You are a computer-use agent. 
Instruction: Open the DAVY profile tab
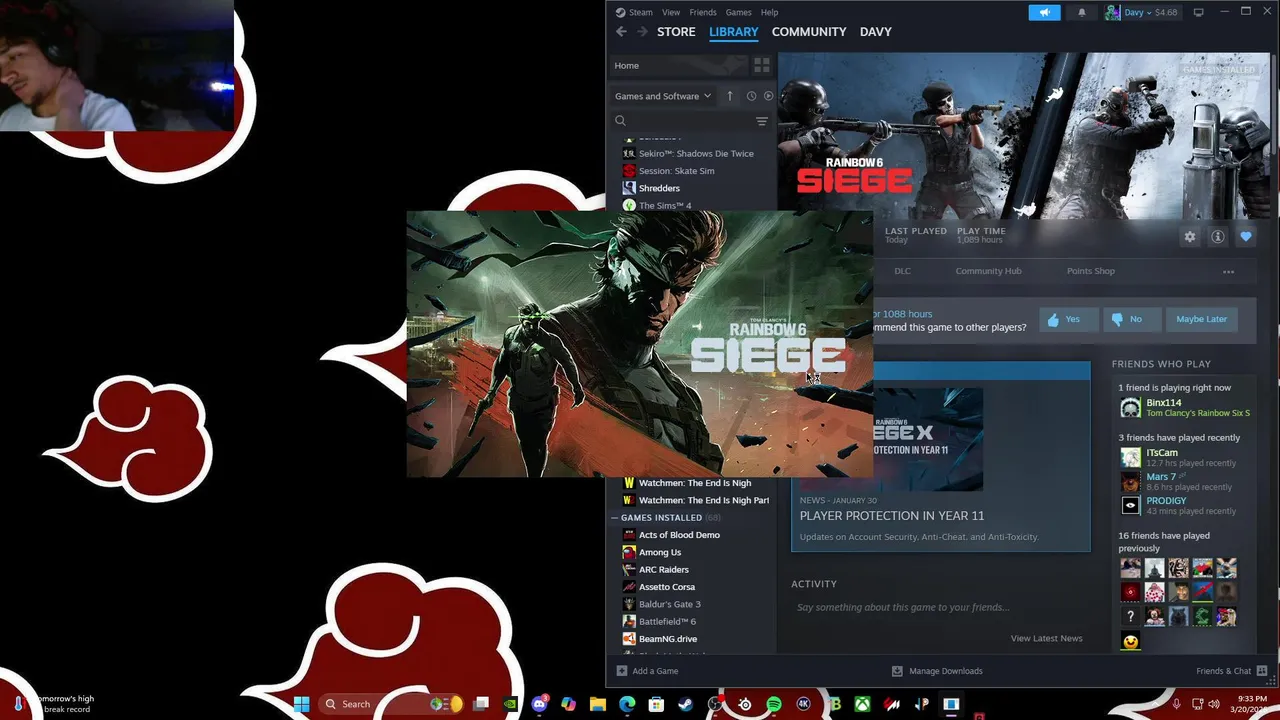(875, 32)
